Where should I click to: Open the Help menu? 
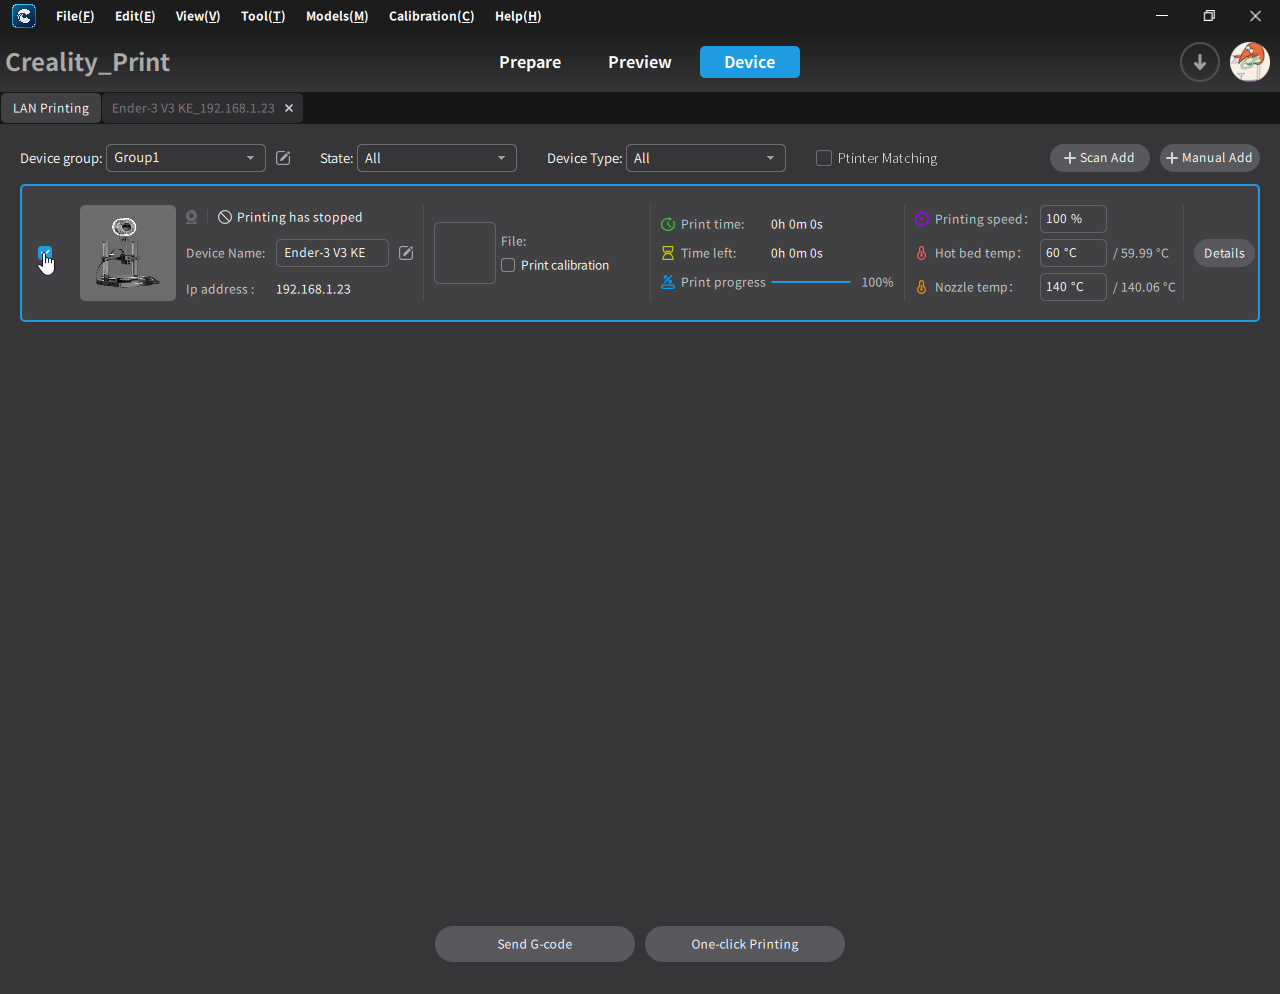click(518, 16)
